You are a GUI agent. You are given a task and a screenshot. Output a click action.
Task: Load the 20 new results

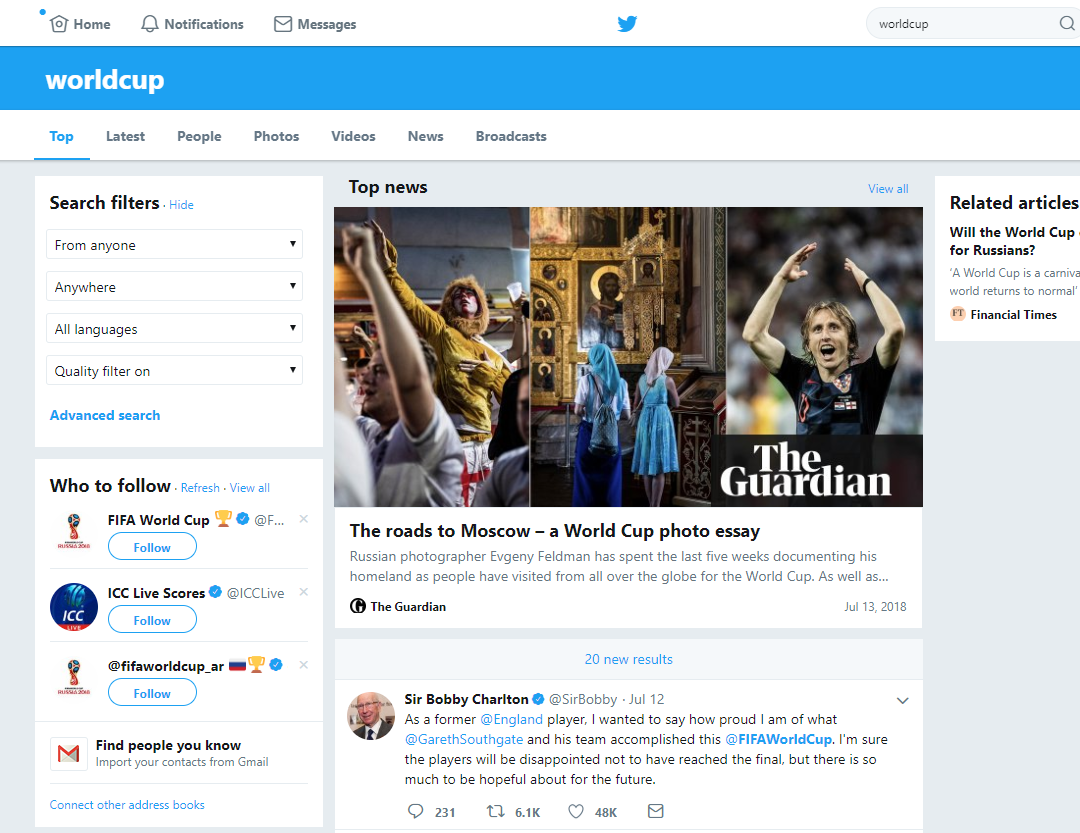click(628, 659)
